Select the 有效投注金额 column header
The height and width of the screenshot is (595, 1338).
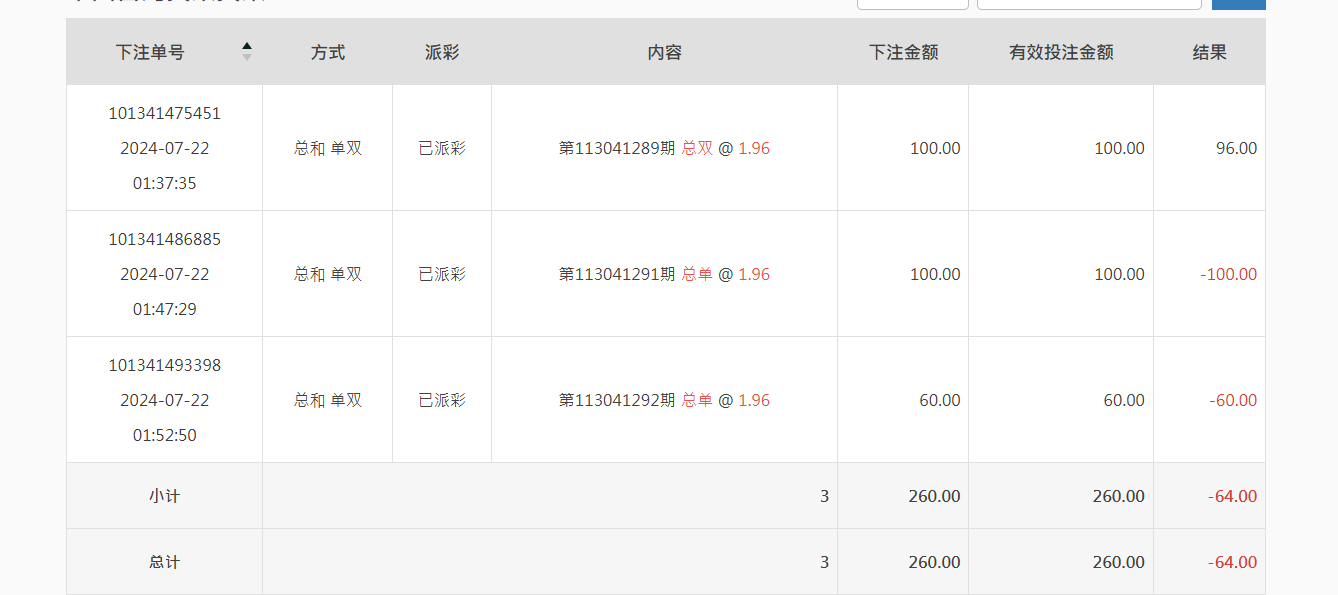pos(1061,53)
